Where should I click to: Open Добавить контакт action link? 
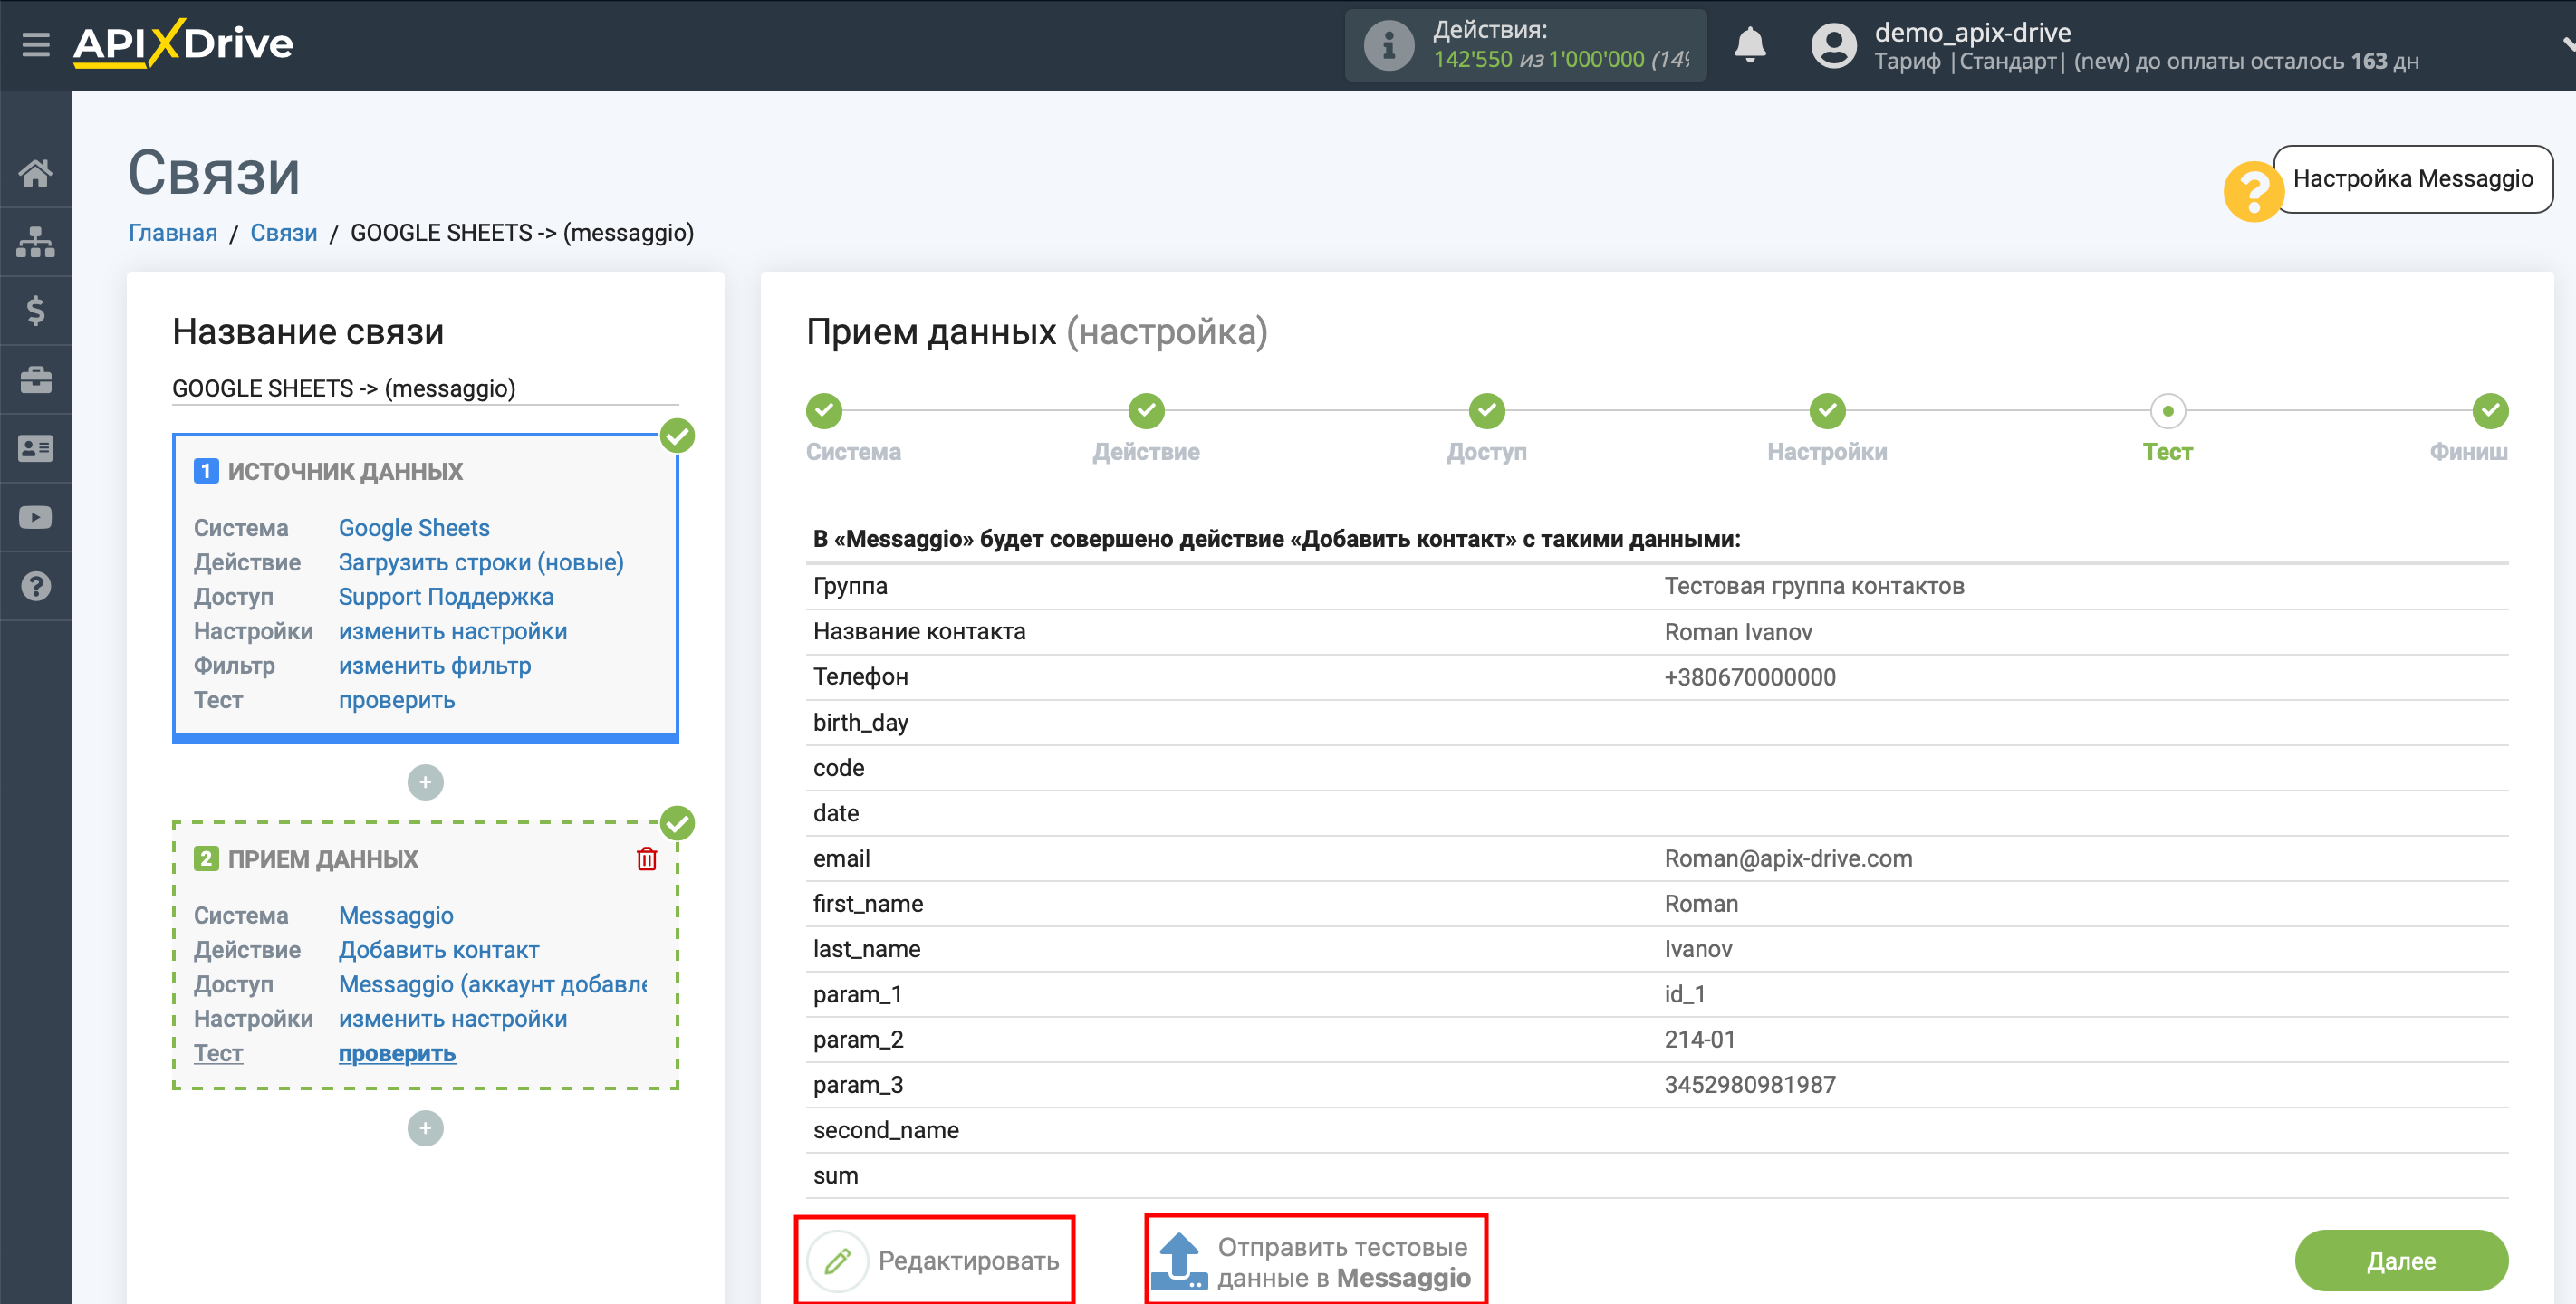pos(439,950)
